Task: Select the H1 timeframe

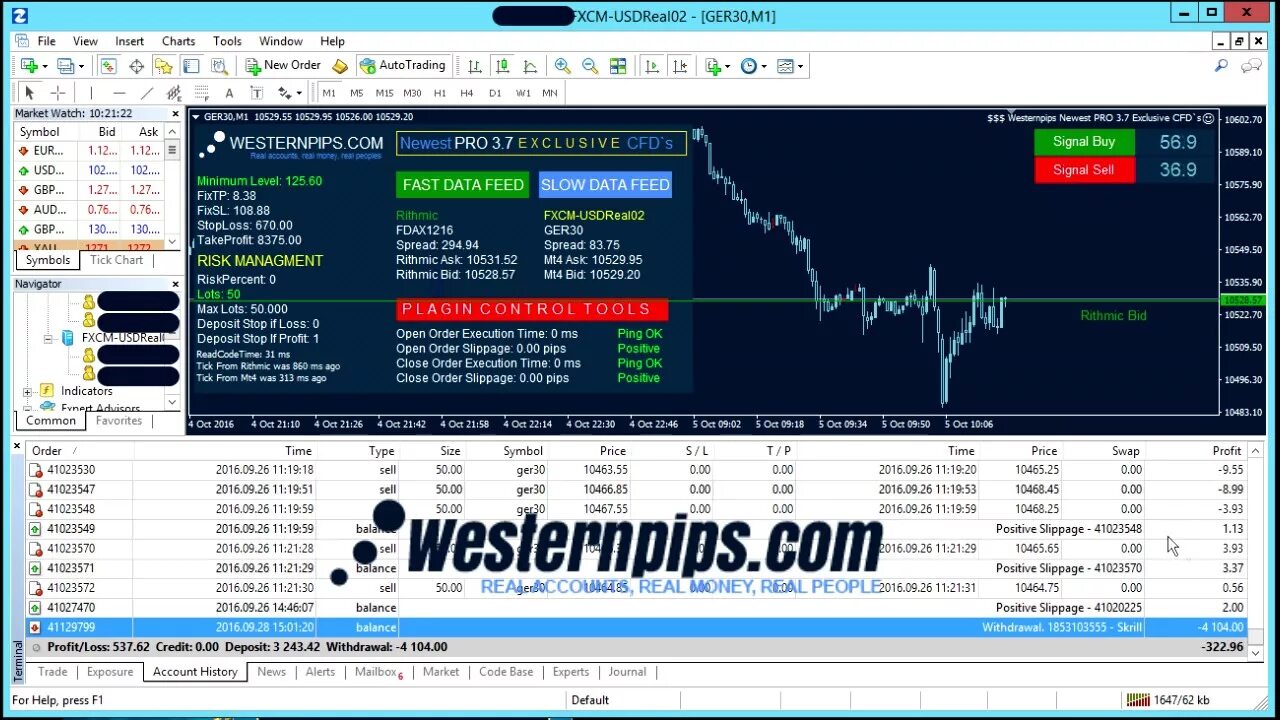Action: (x=440, y=93)
